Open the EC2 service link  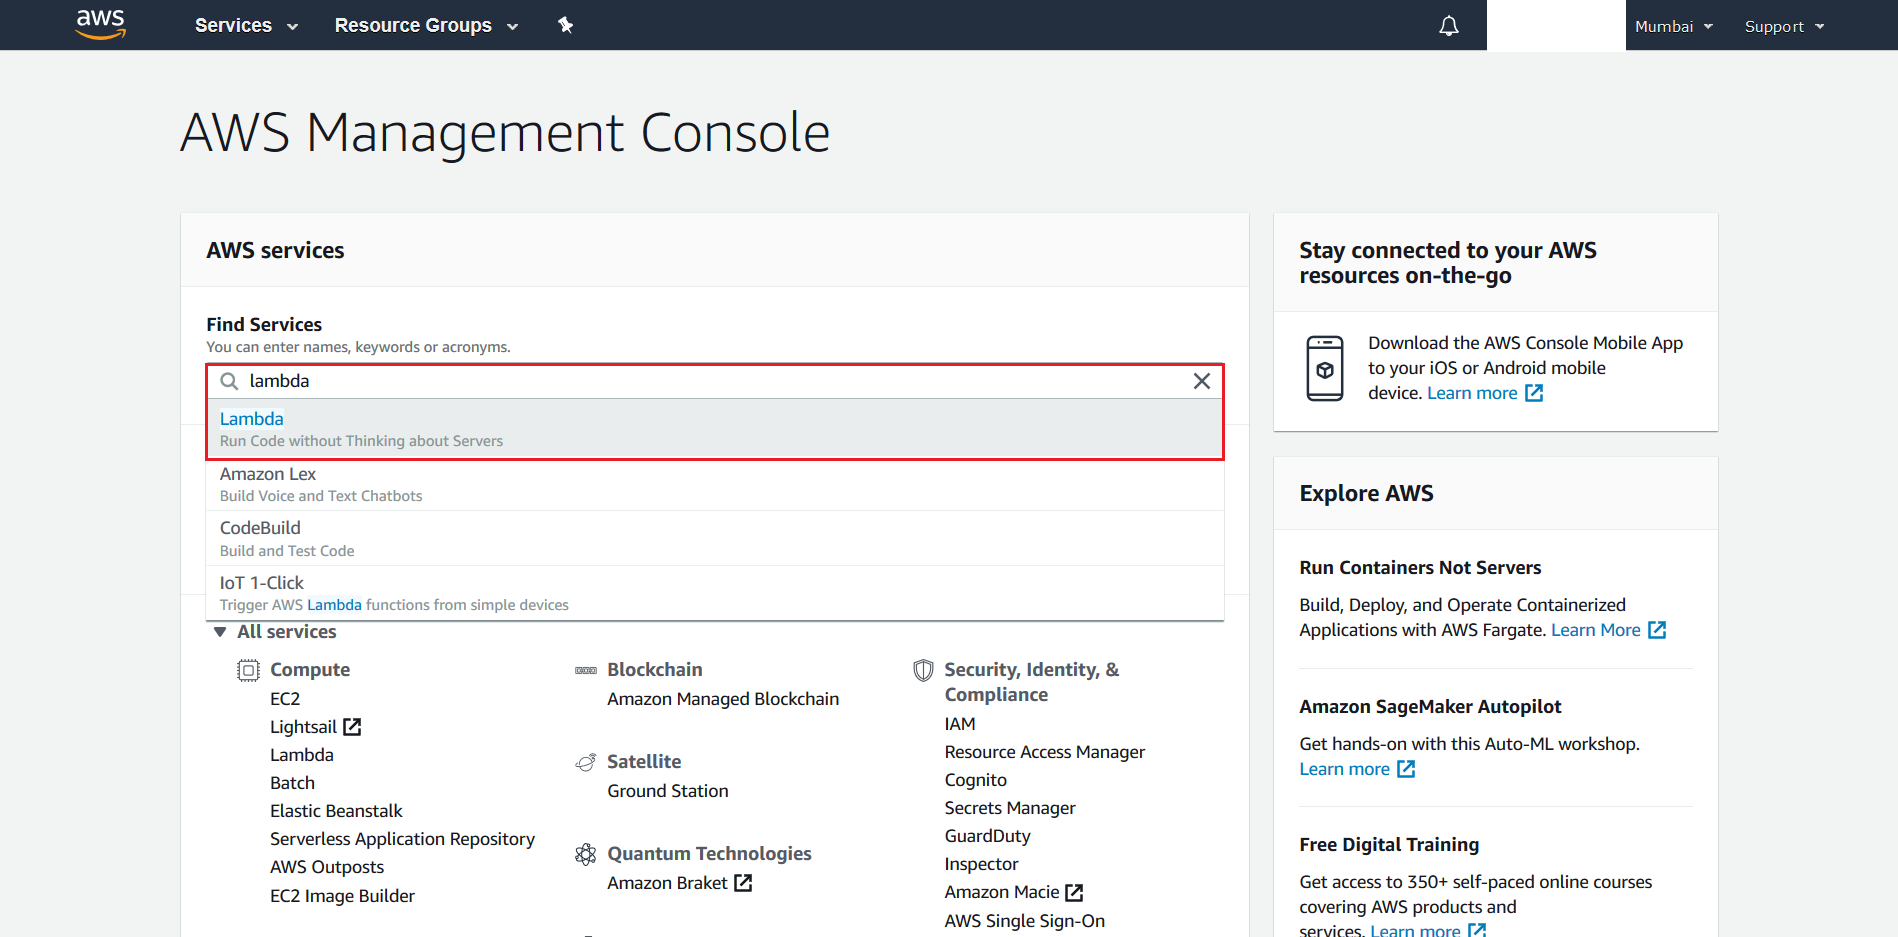(x=285, y=699)
